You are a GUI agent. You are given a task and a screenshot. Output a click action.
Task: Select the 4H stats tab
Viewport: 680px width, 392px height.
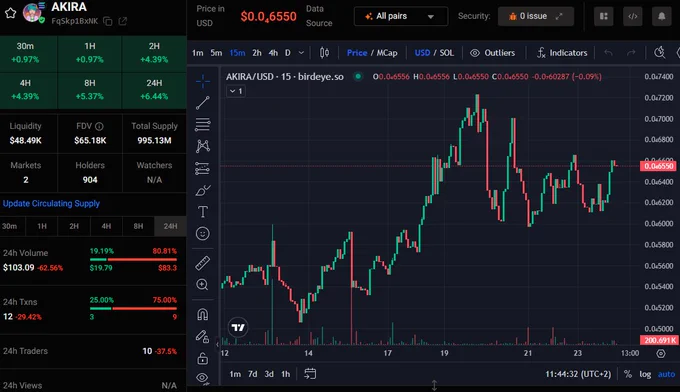[x=106, y=226]
